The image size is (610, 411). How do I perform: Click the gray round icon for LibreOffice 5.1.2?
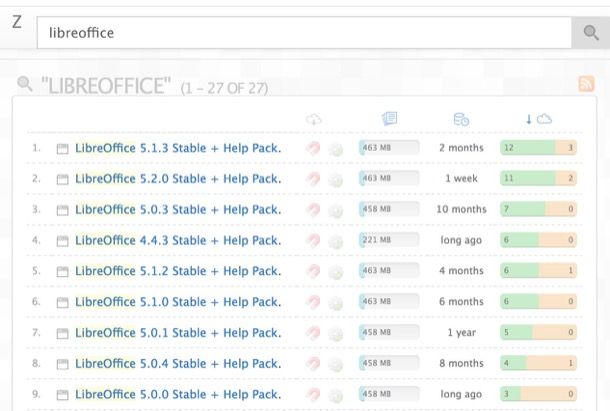pos(336,272)
